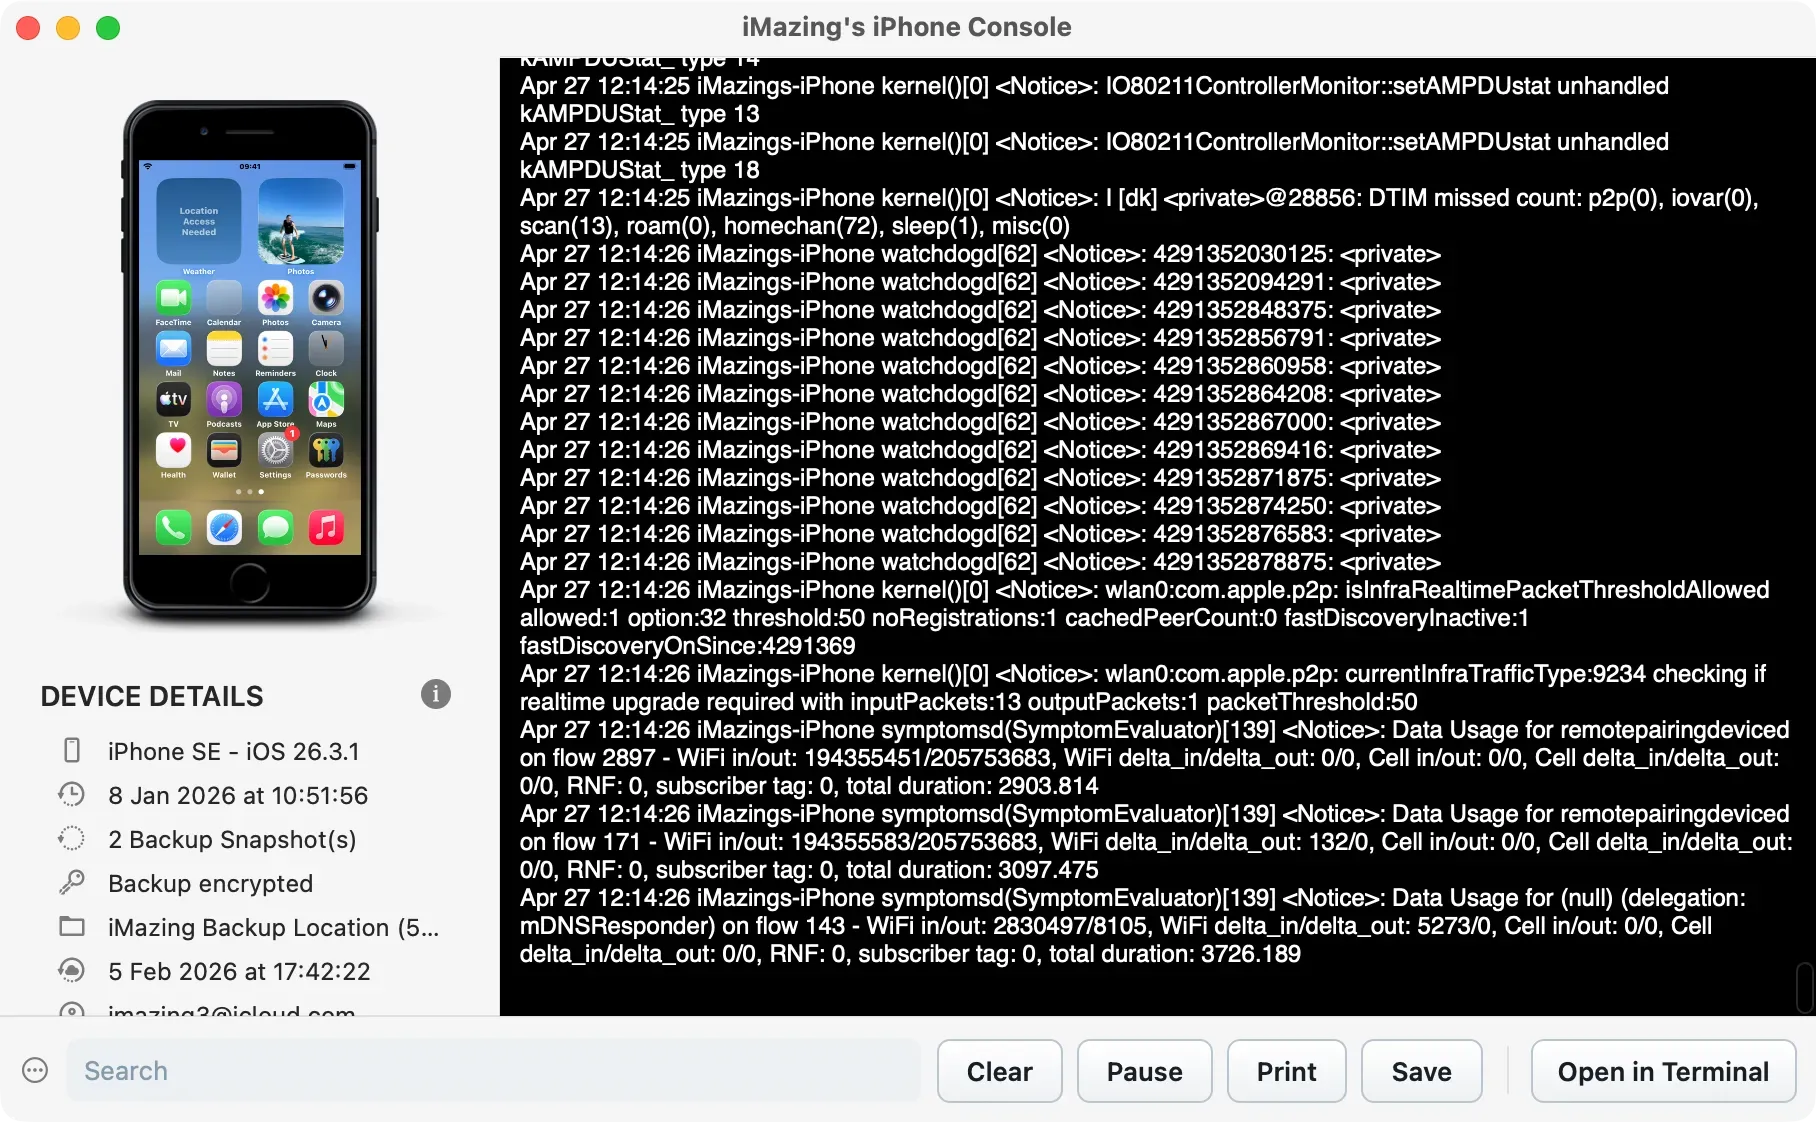Click Photos widget on iPhone preview
The width and height of the screenshot is (1816, 1122).
[300, 221]
